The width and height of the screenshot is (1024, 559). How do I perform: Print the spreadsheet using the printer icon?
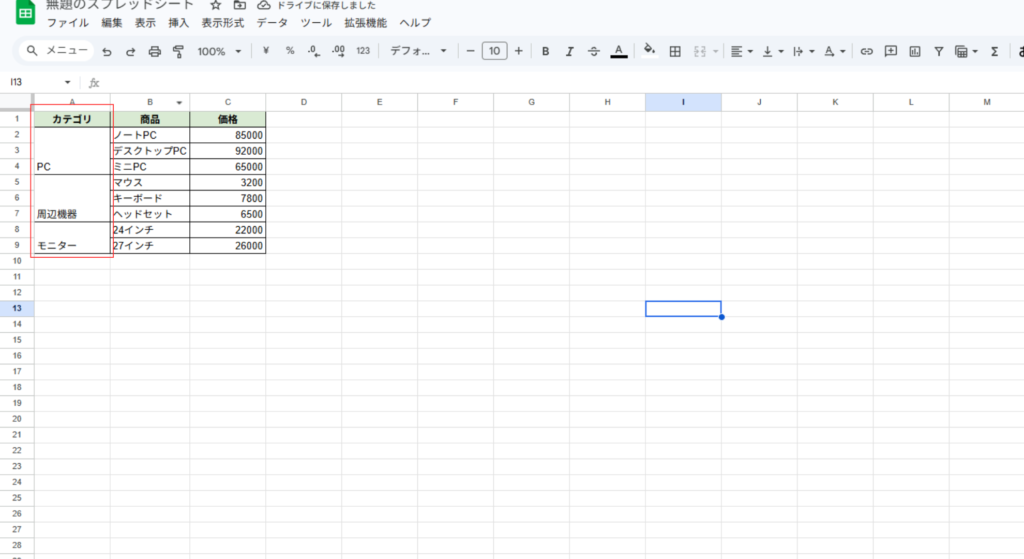pyautogui.click(x=154, y=51)
